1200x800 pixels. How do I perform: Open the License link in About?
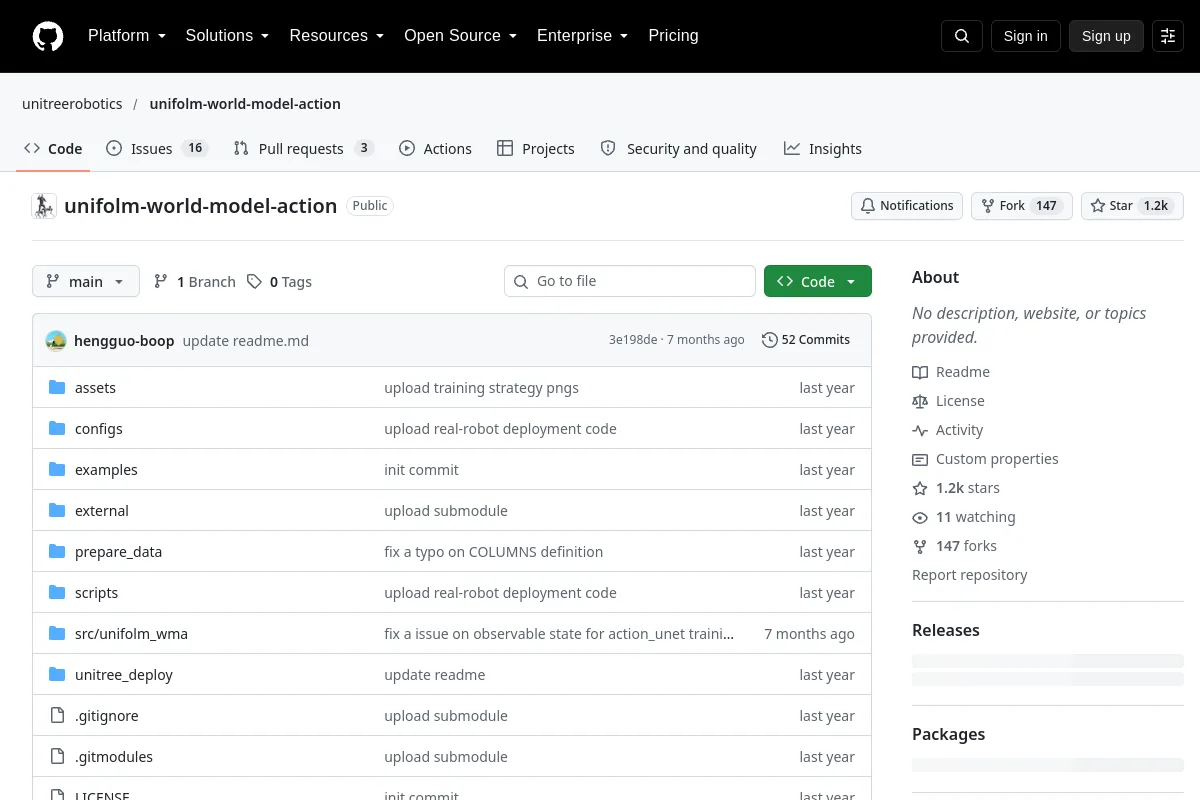coord(948,401)
